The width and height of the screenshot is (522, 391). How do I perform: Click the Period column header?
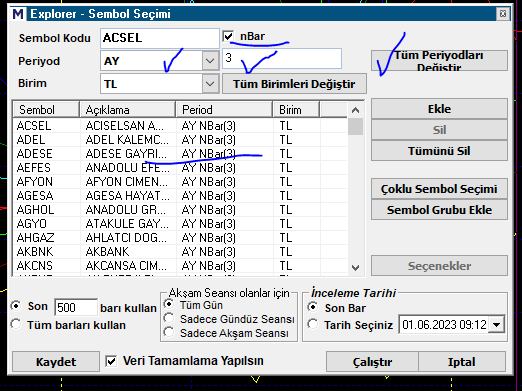[224, 110]
